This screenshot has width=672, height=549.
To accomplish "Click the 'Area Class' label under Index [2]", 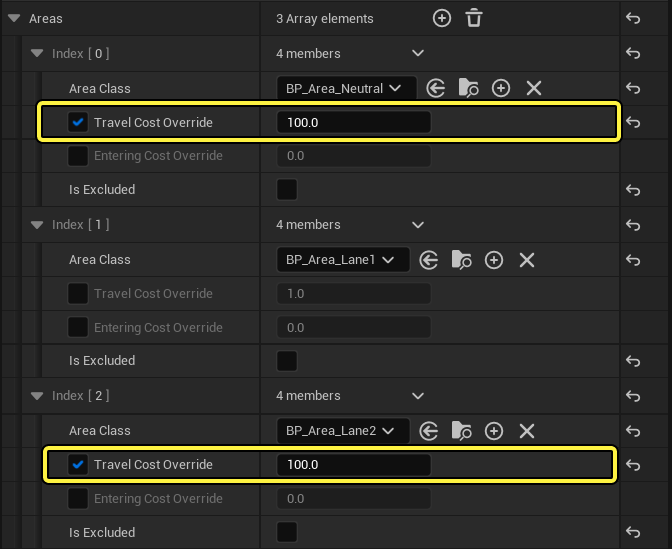I will [100, 431].
